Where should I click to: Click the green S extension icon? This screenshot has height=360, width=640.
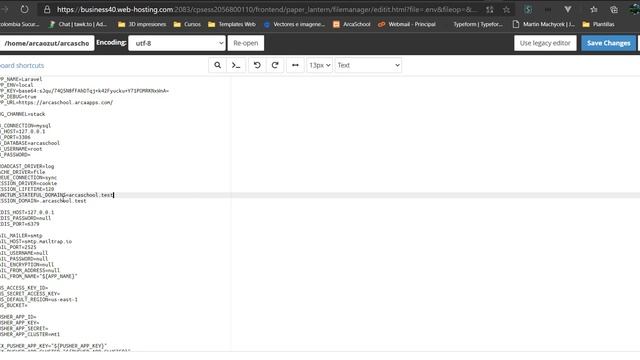tap(528, 9)
